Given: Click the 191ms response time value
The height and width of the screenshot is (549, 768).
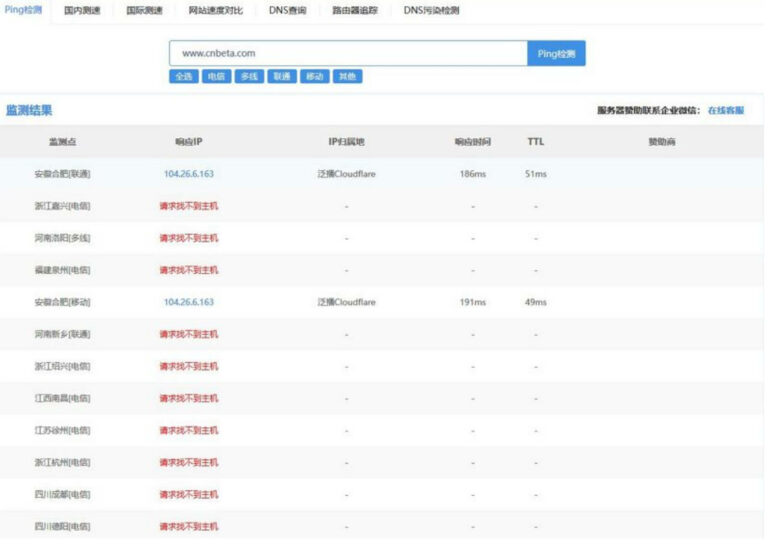Looking at the screenshot, I should tap(473, 302).
